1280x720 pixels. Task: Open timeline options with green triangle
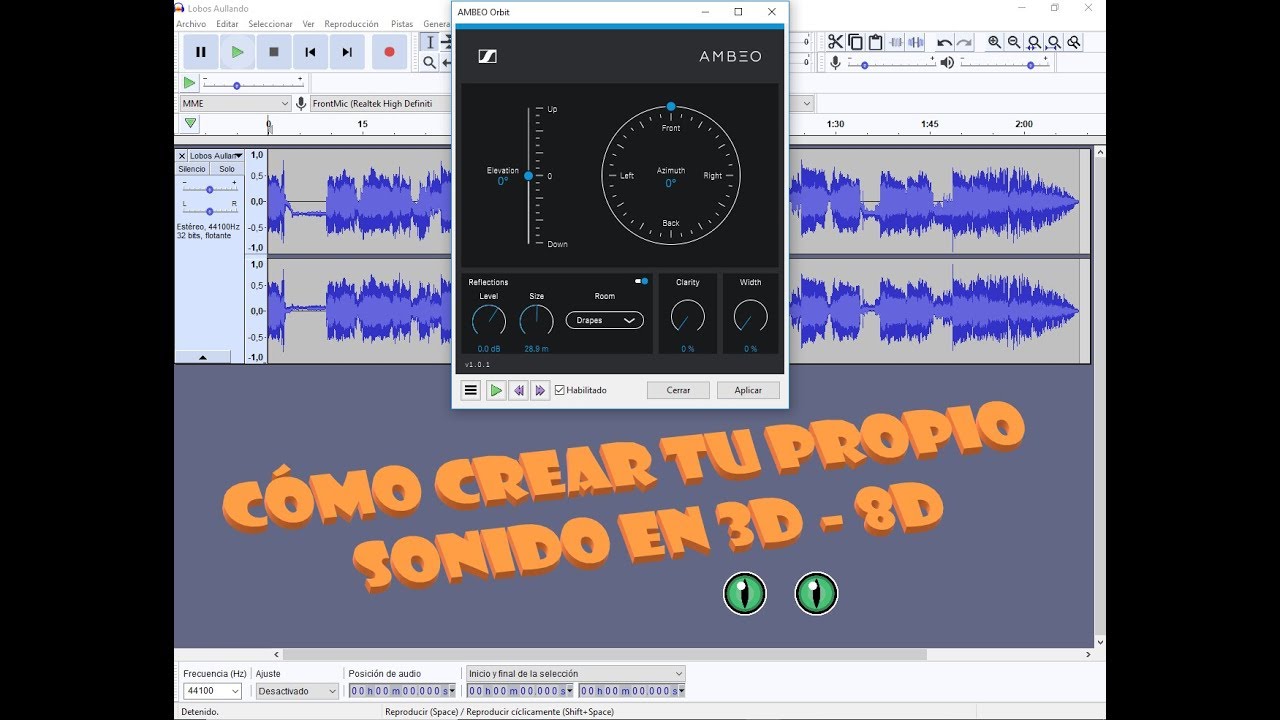(x=190, y=124)
